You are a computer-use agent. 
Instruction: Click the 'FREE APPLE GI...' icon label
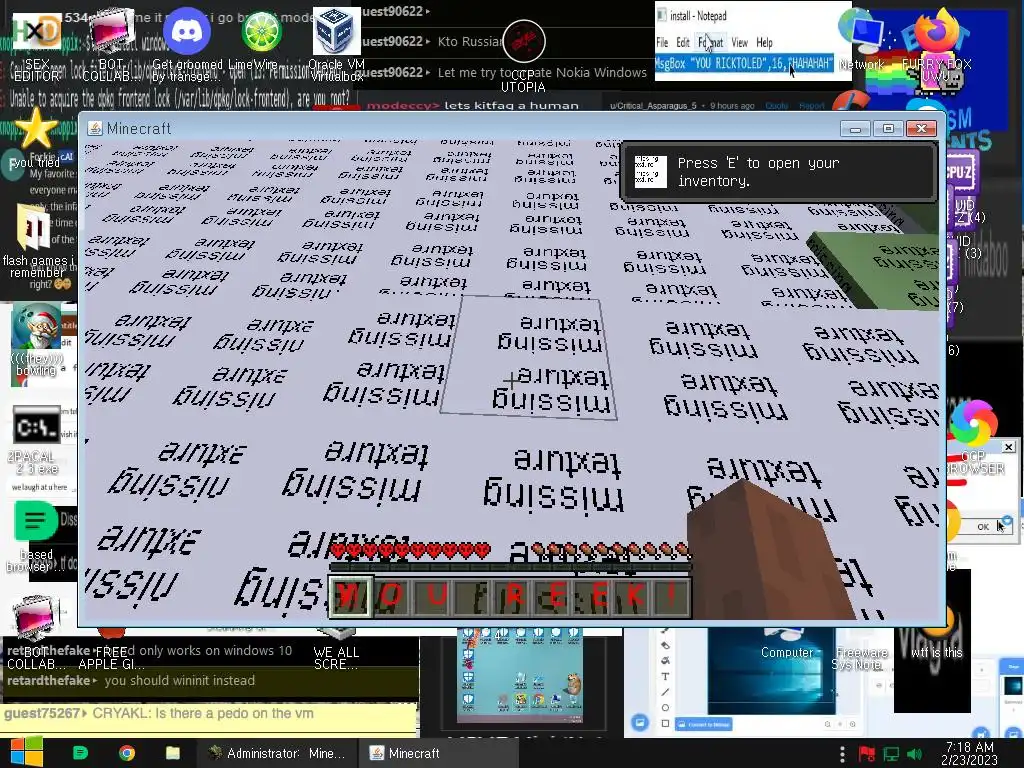(x=111, y=658)
